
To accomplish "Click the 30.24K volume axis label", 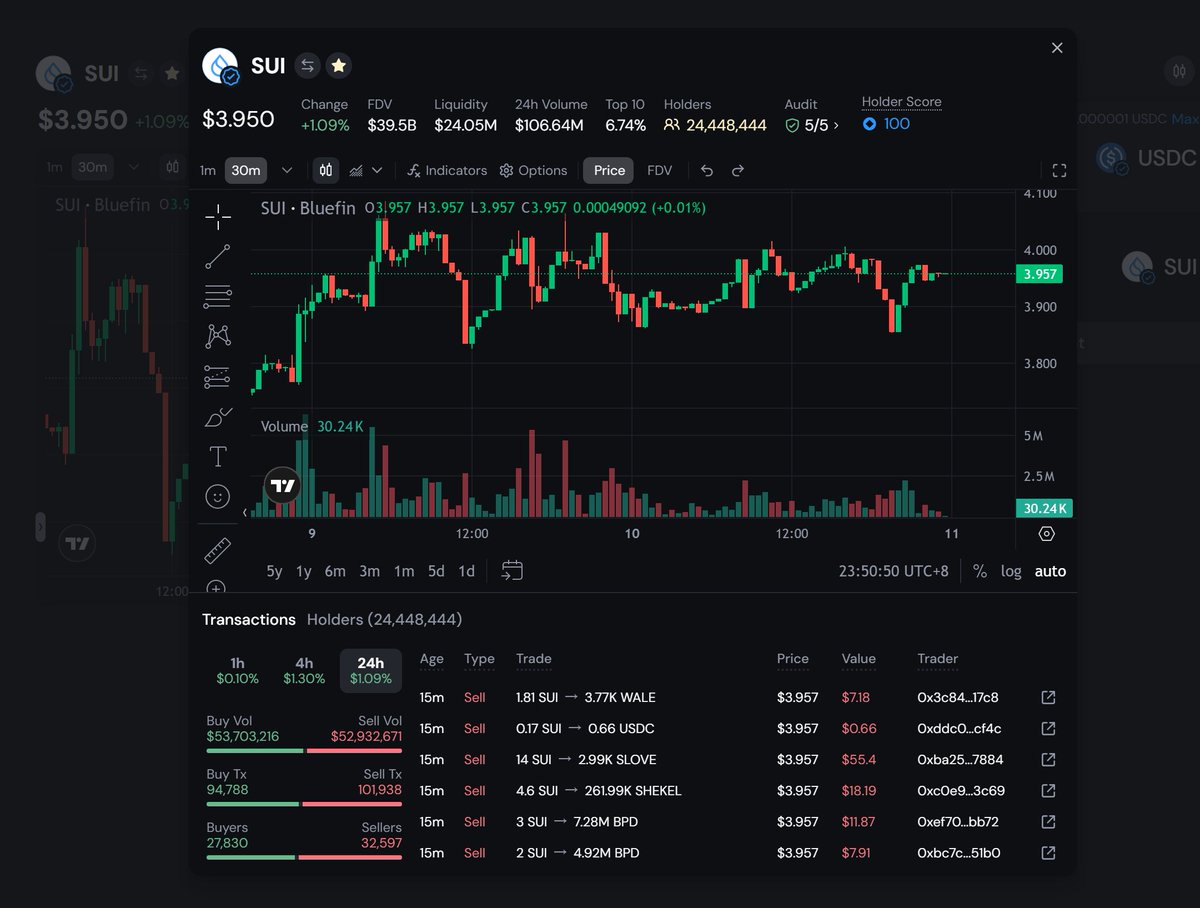I will [x=1044, y=508].
